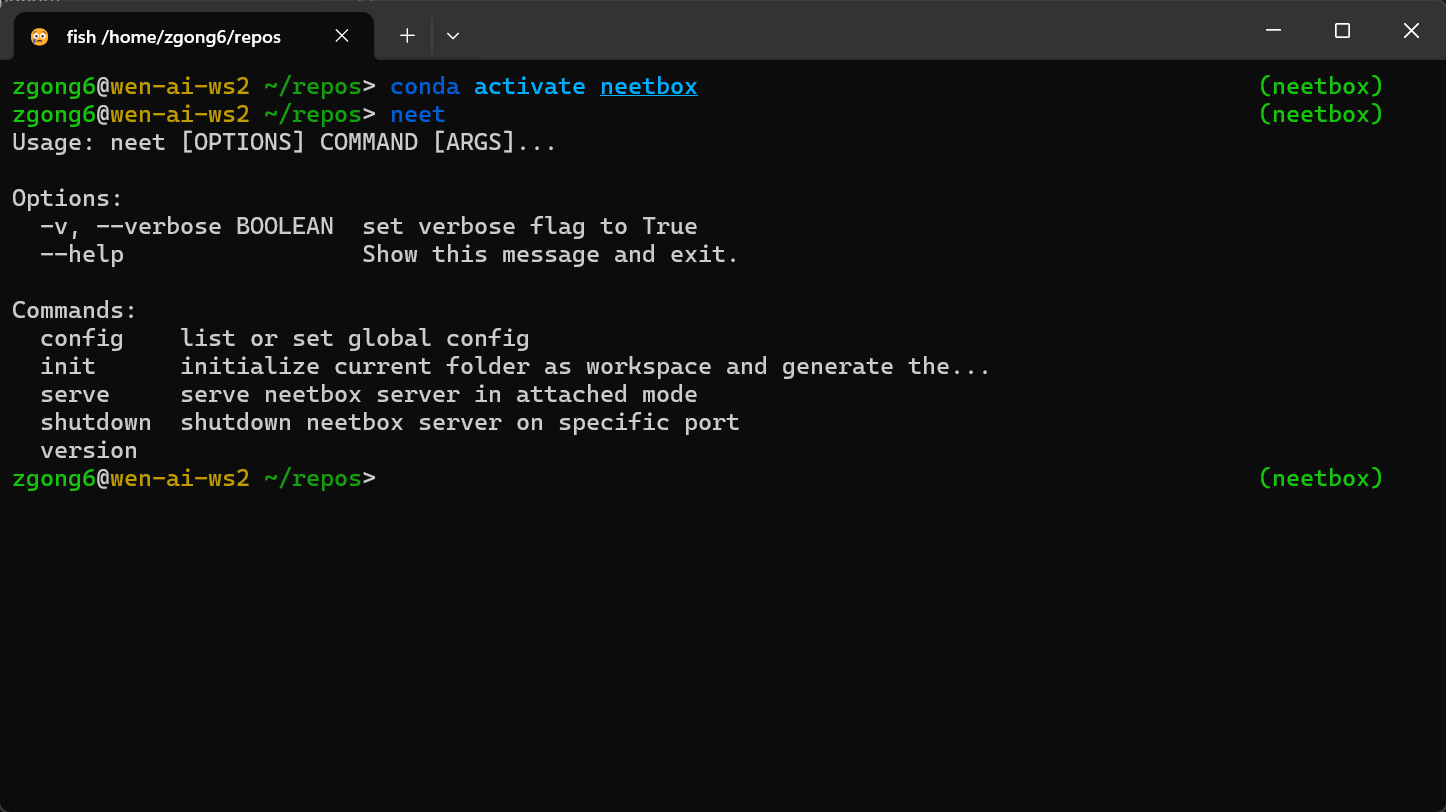The image size is (1446, 812).
Task: Click the typed neet command text
Action: coord(418,115)
